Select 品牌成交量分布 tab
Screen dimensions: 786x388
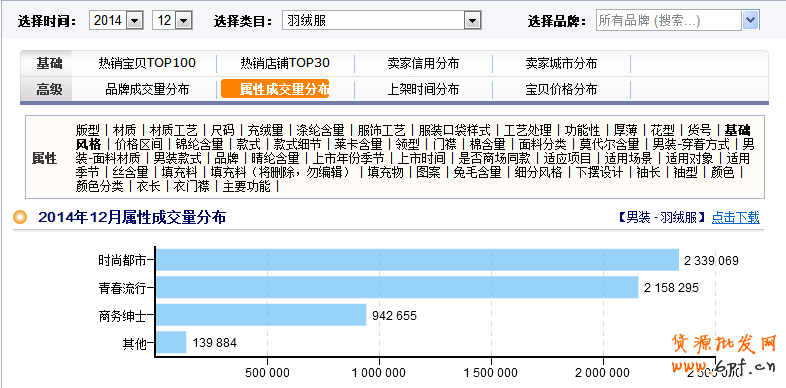tap(147, 90)
